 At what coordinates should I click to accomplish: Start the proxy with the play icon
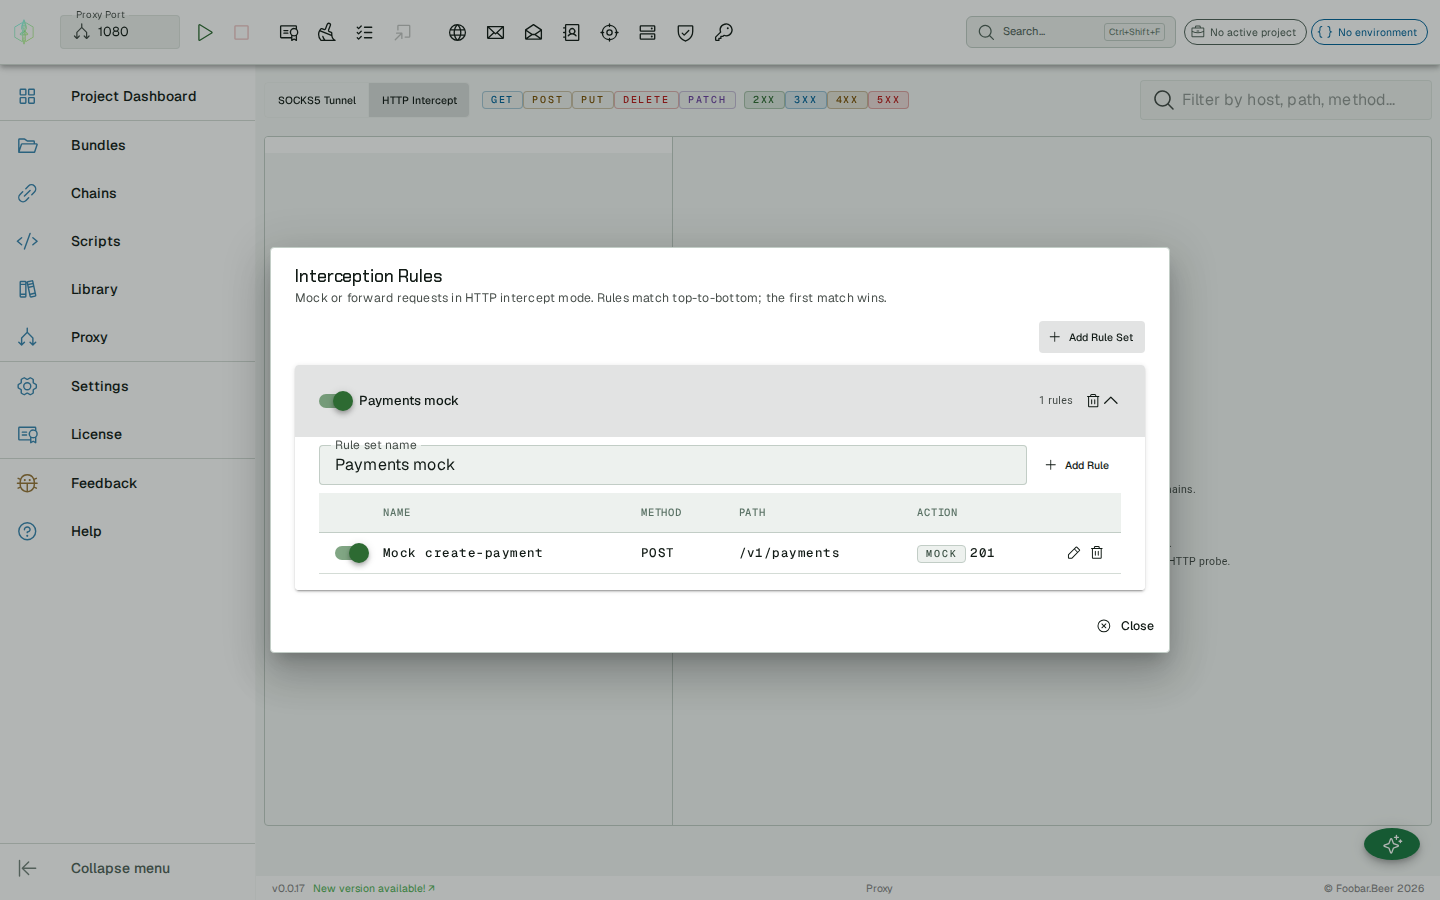click(x=205, y=32)
